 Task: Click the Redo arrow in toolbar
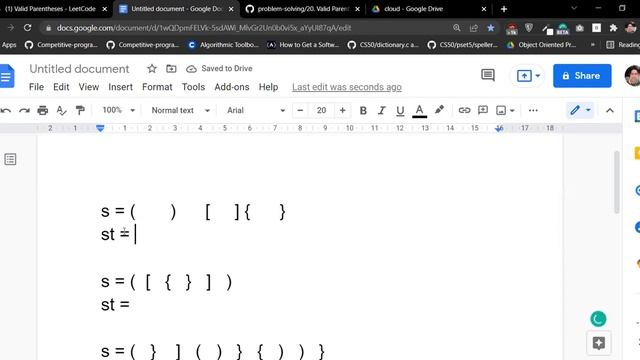tap(24, 110)
